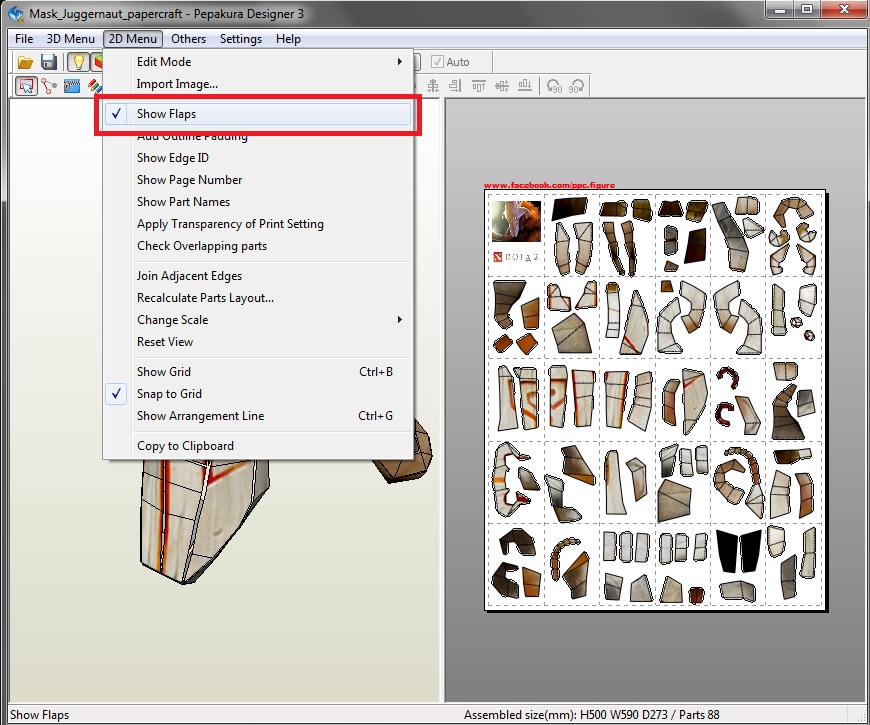
Task: Expand the Change Scale submenu arrow
Action: click(399, 320)
